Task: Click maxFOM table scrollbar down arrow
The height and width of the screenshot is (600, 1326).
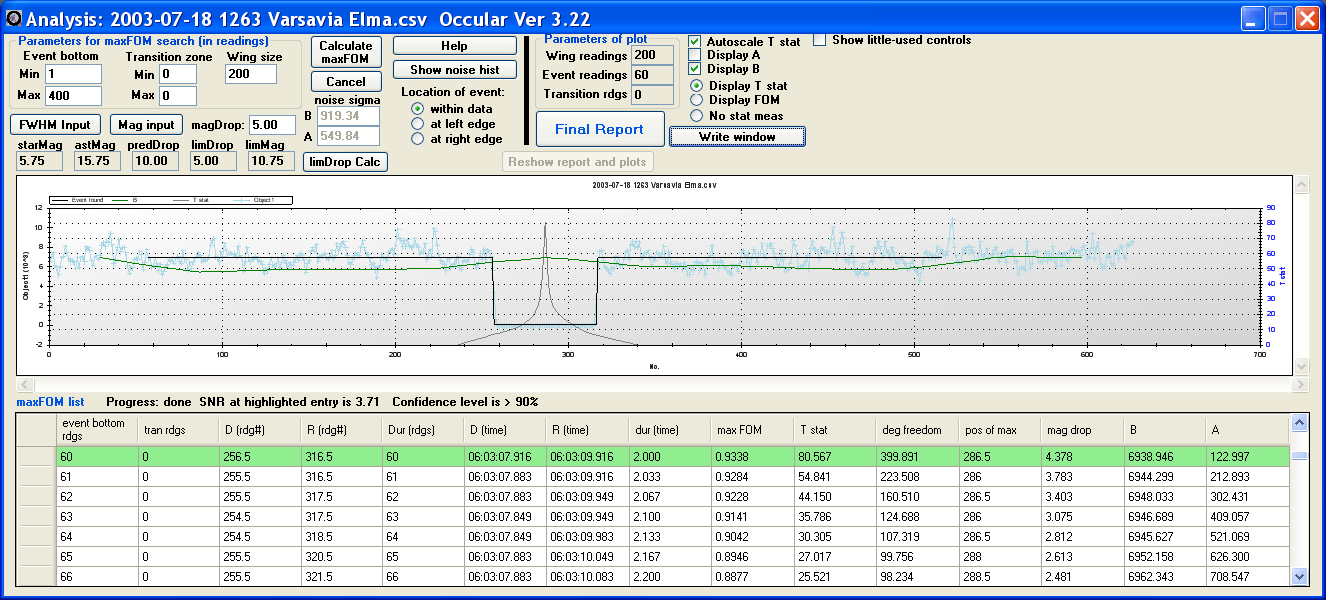Action: pyautogui.click(x=1299, y=576)
